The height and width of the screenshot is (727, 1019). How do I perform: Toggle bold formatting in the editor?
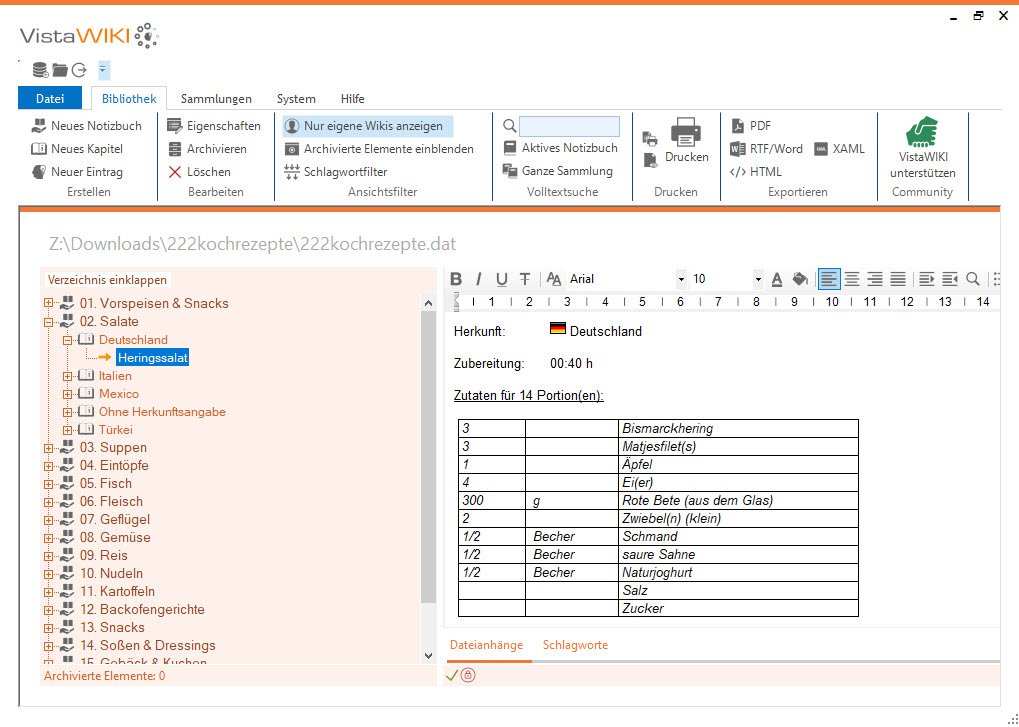tap(456, 279)
